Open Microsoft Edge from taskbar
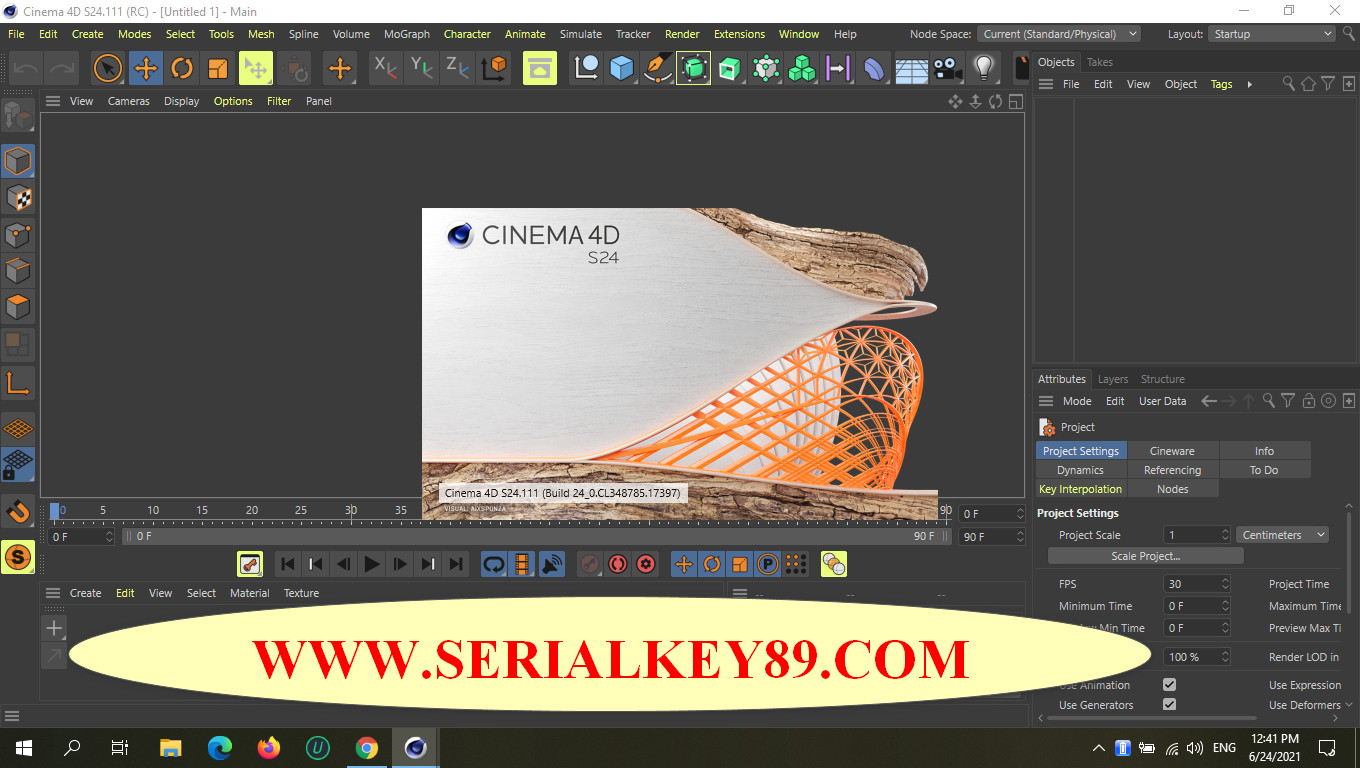The image size is (1360, 768). pyautogui.click(x=220, y=747)
